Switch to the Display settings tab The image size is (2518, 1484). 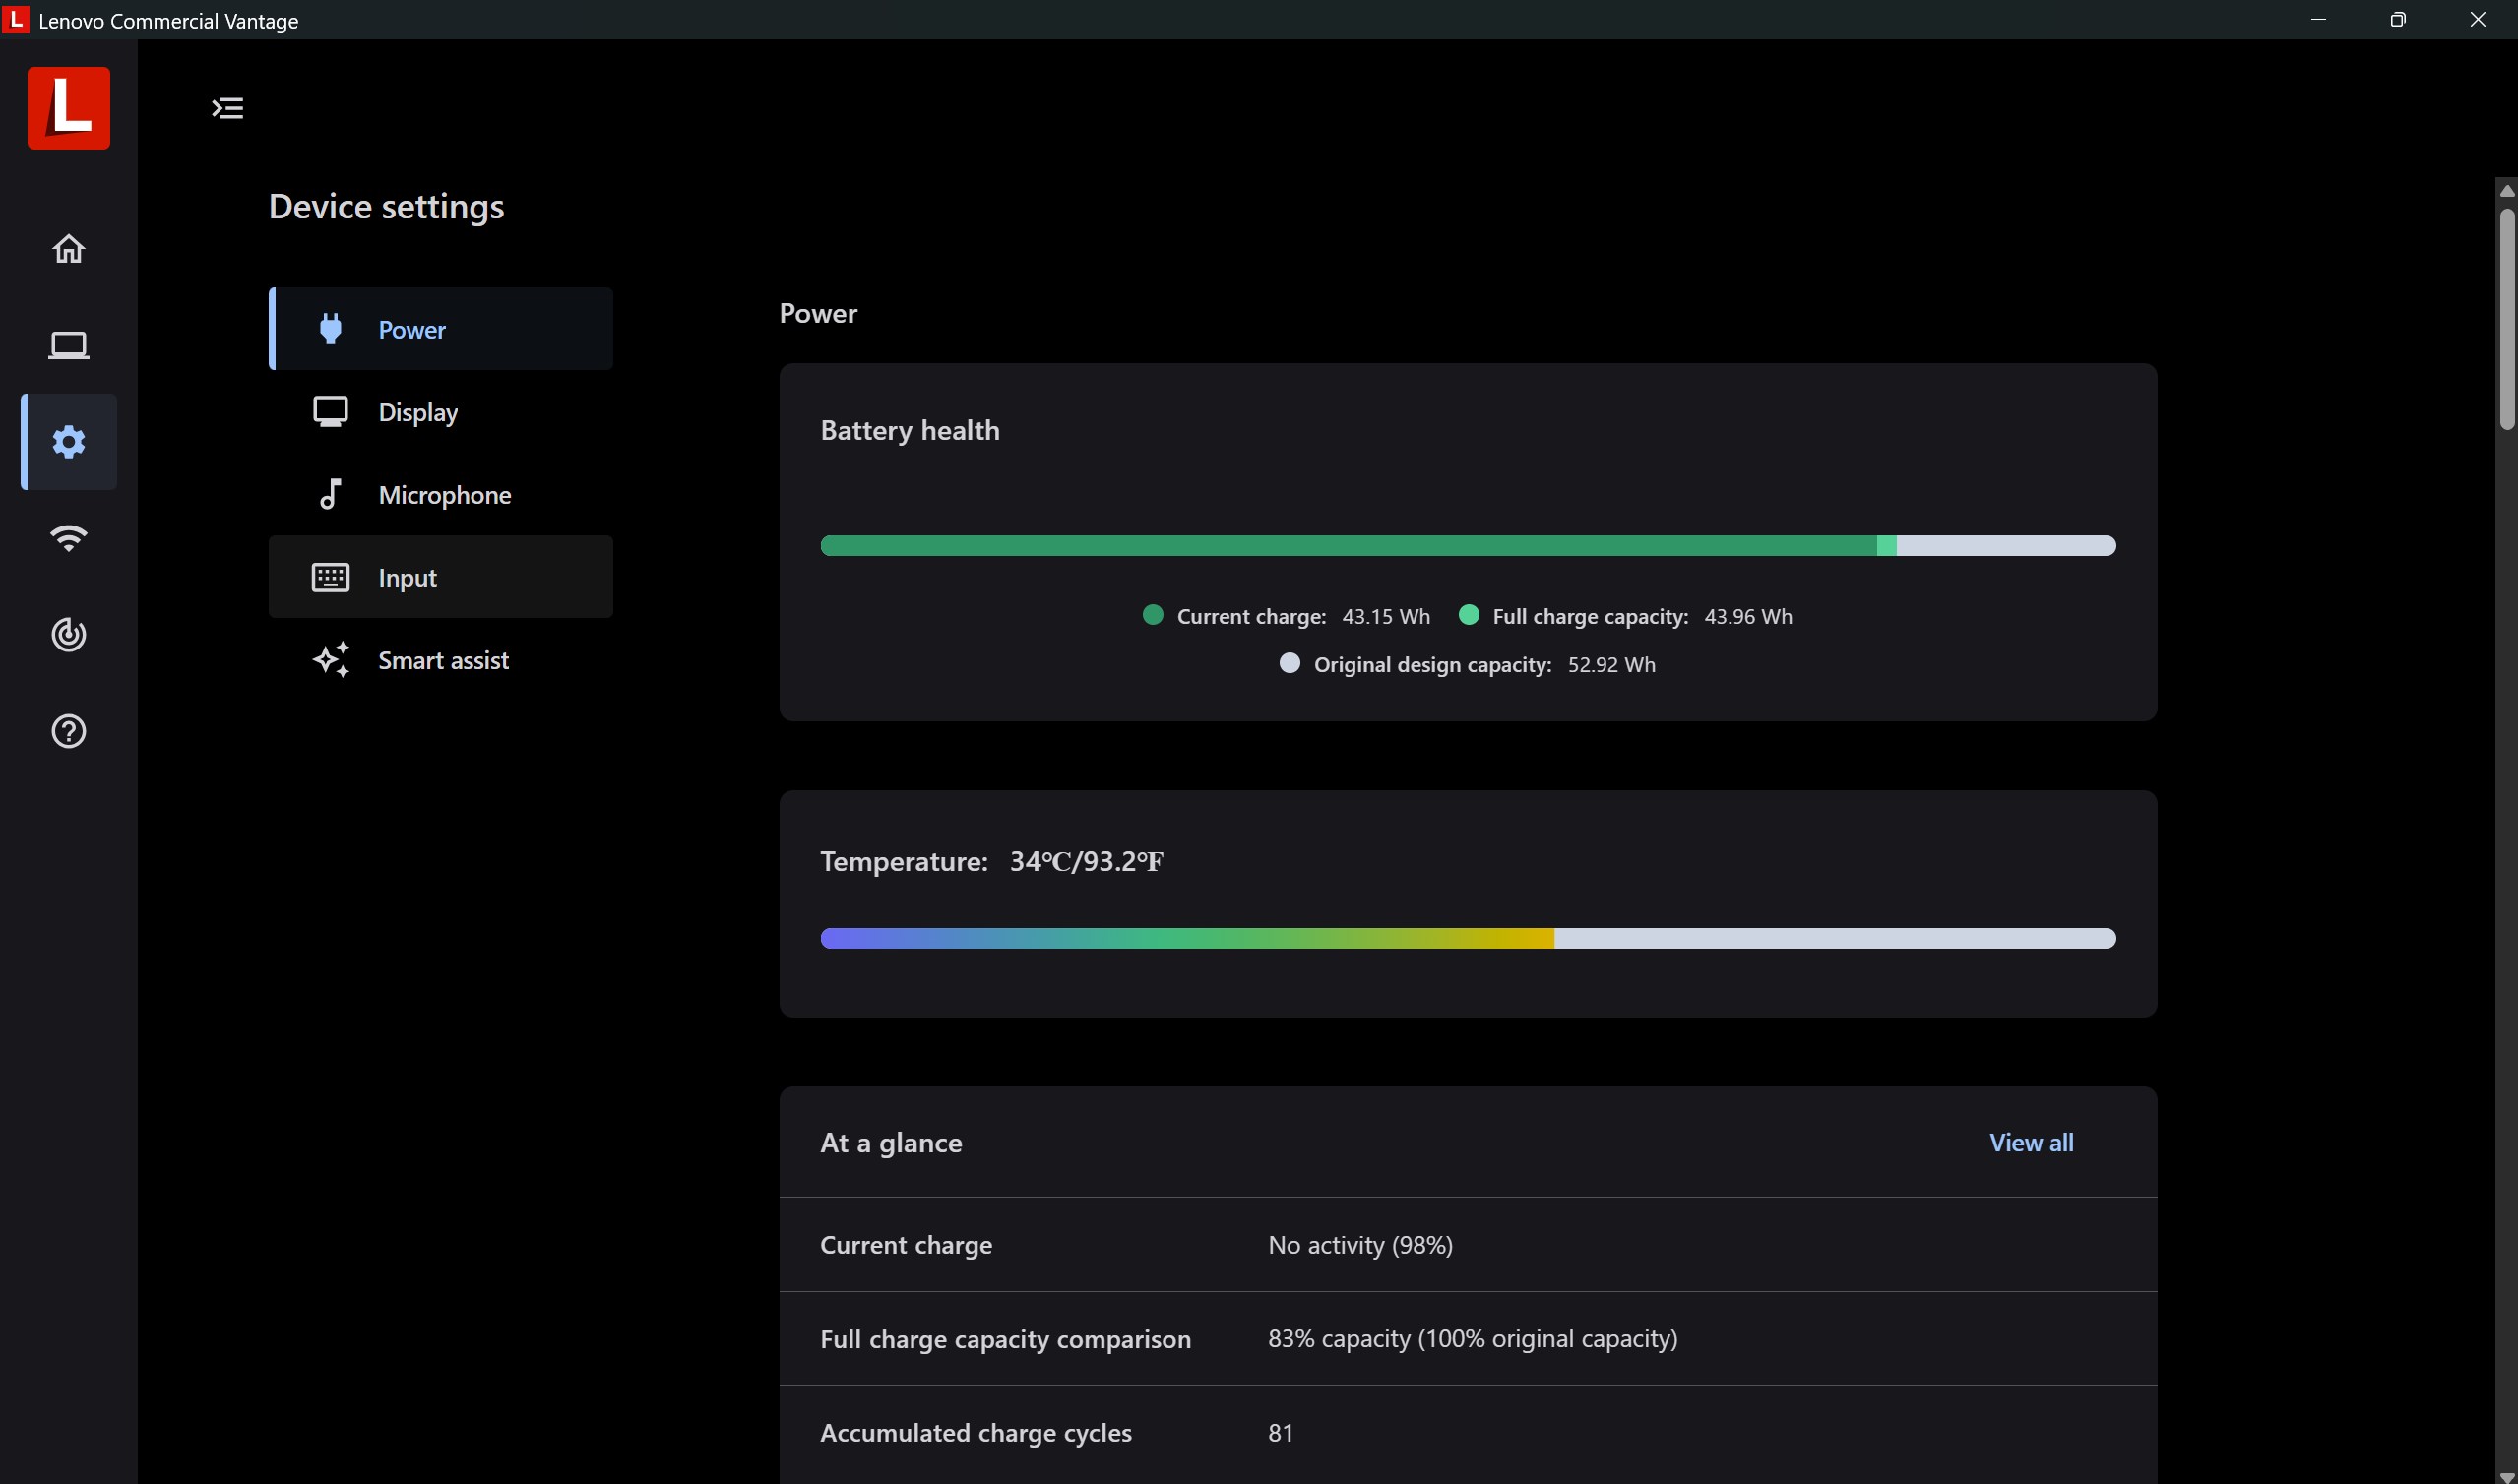[441, 412]
